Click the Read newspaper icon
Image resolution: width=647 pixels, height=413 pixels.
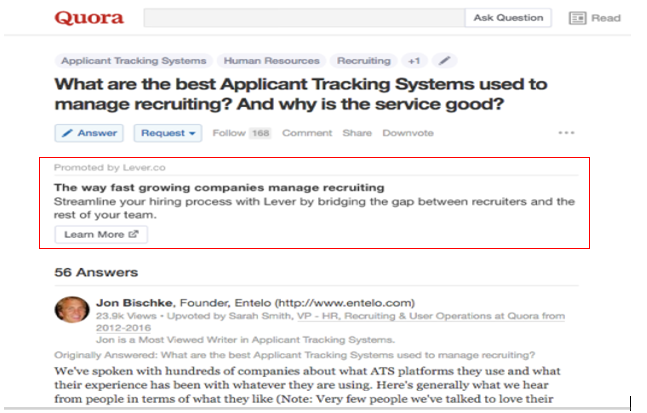click(x=577, y=18)
